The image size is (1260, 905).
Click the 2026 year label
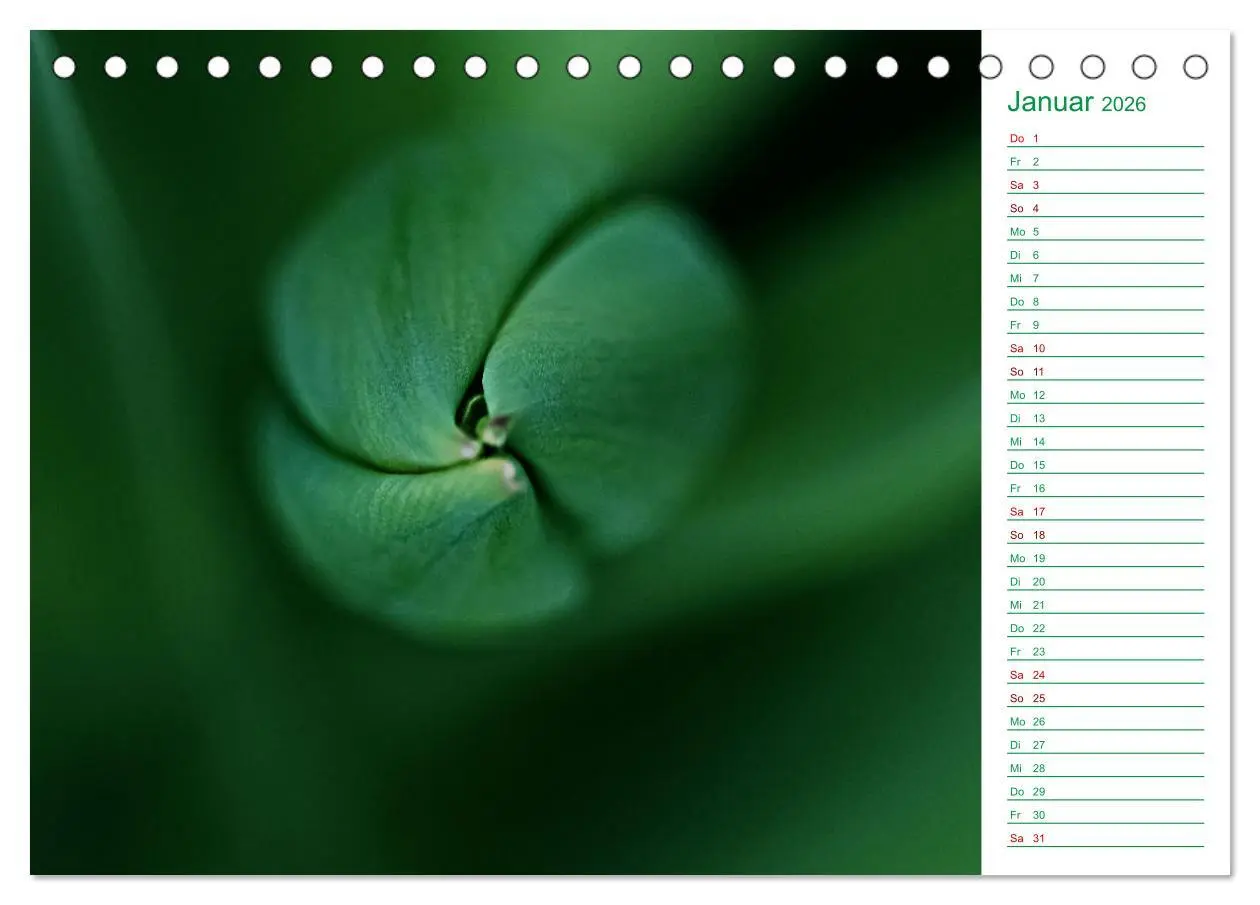point(1124,104)
